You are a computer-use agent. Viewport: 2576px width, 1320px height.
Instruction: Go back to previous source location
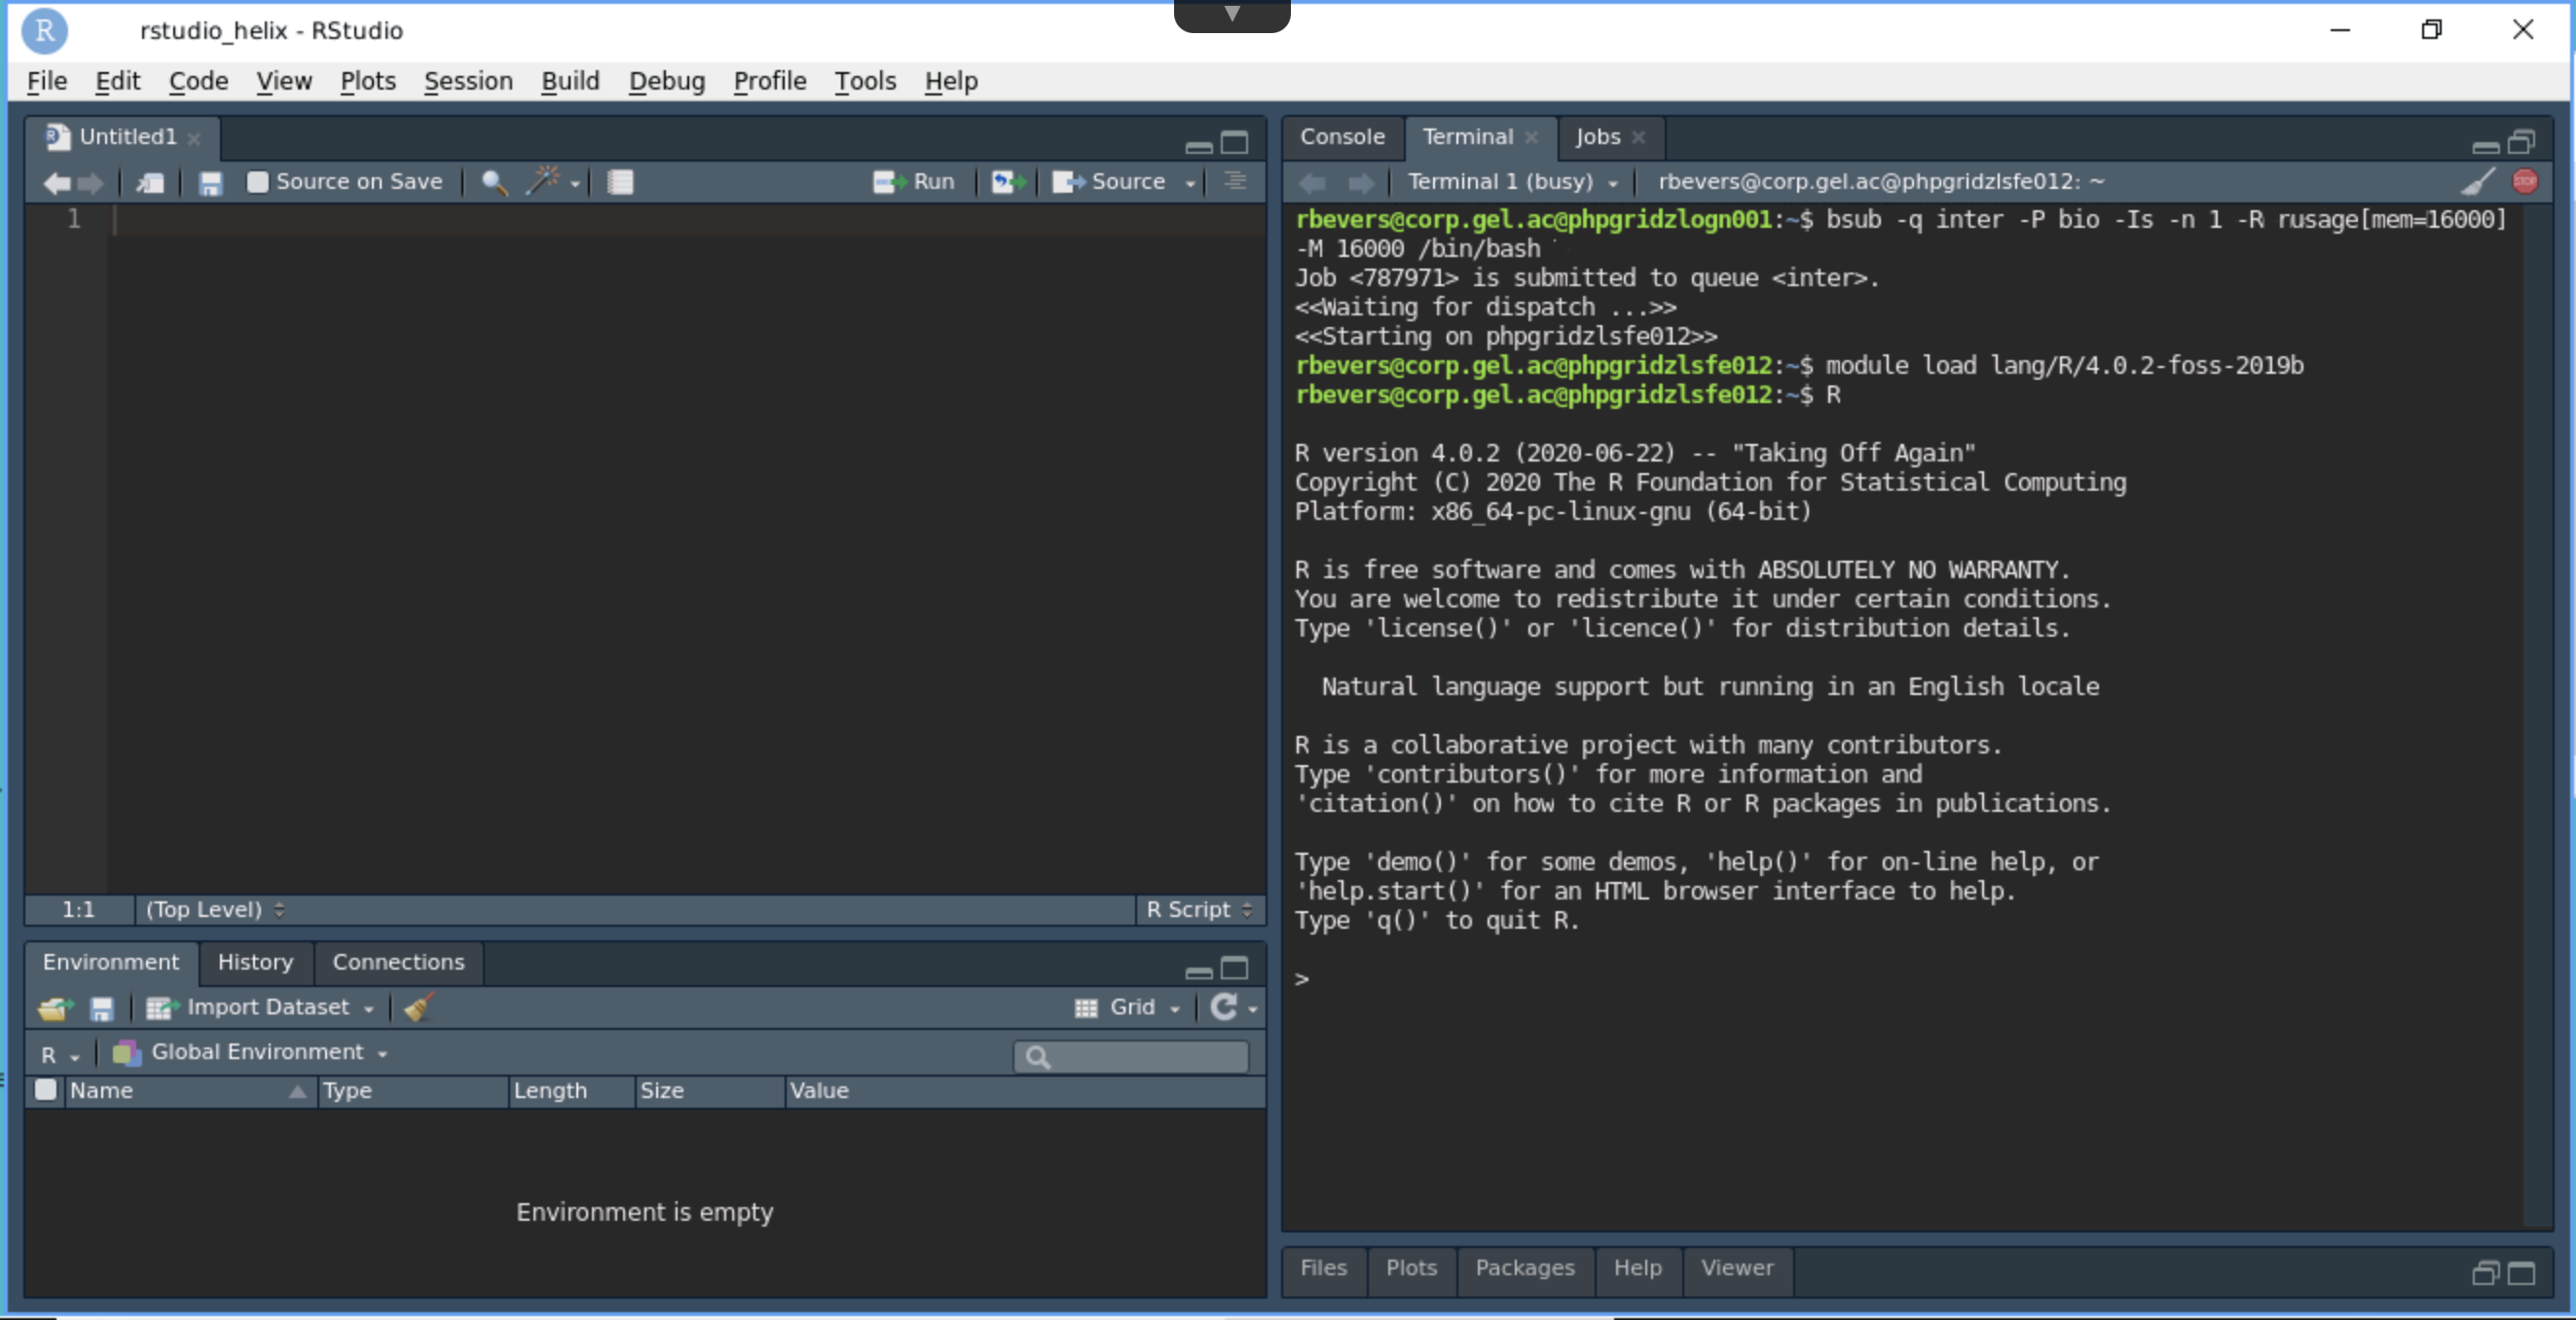pyautogui.click(x=57, y=183)
